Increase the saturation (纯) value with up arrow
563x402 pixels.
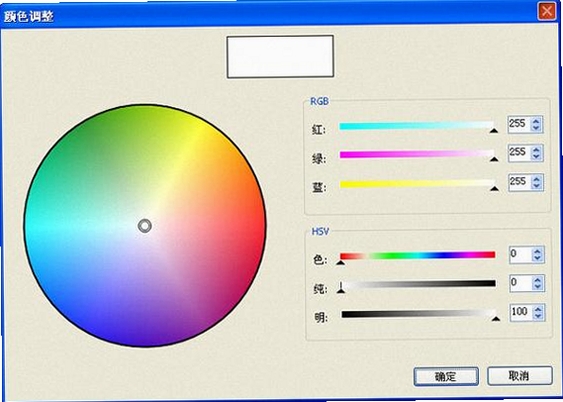(x=537, y=280)
